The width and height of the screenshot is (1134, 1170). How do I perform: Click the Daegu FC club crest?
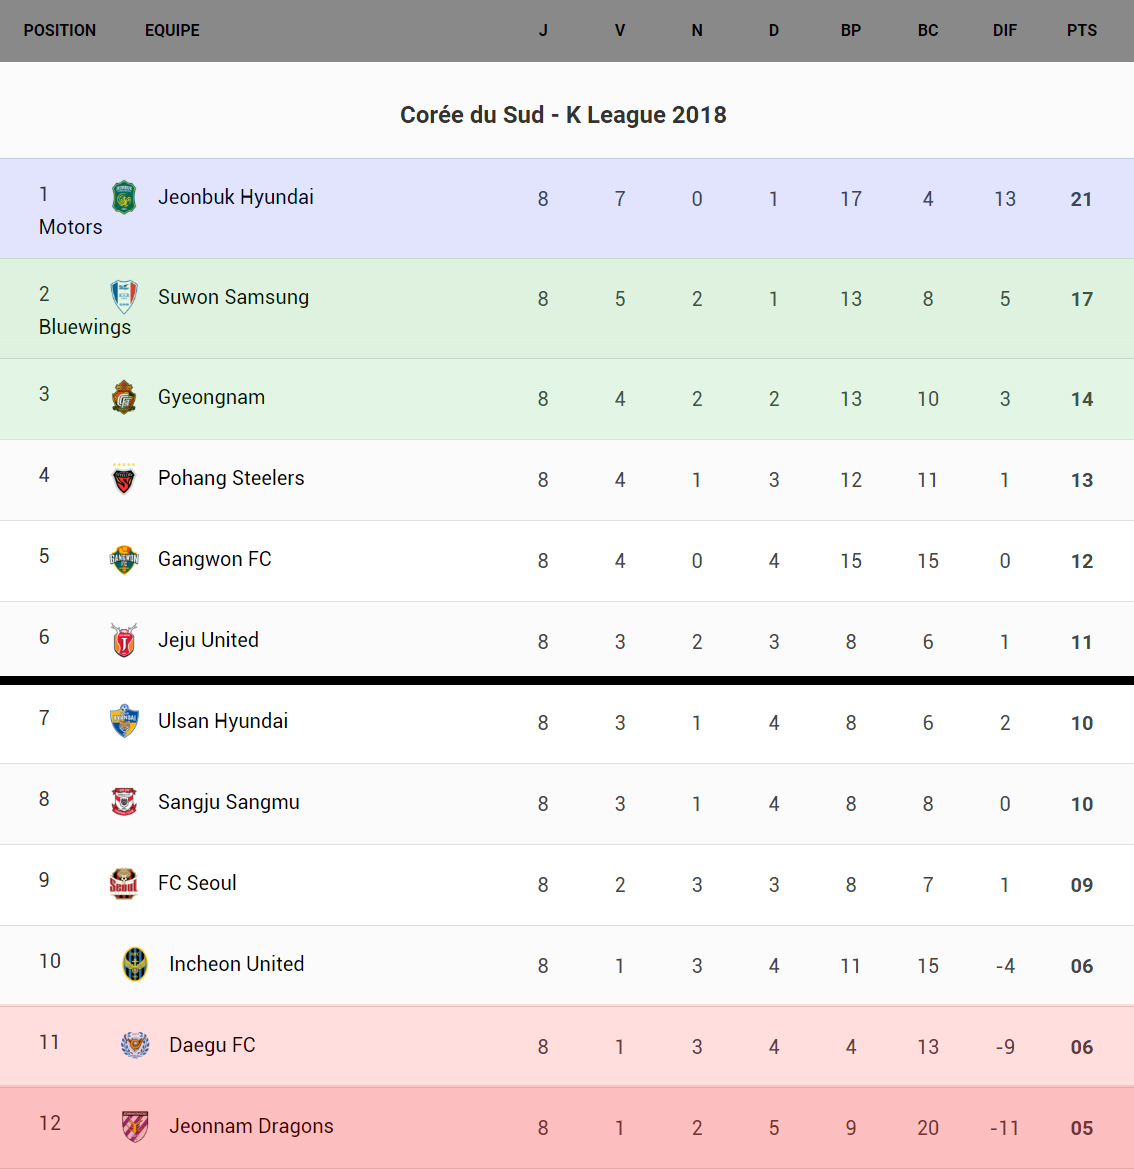click(x=135, y=1045)
